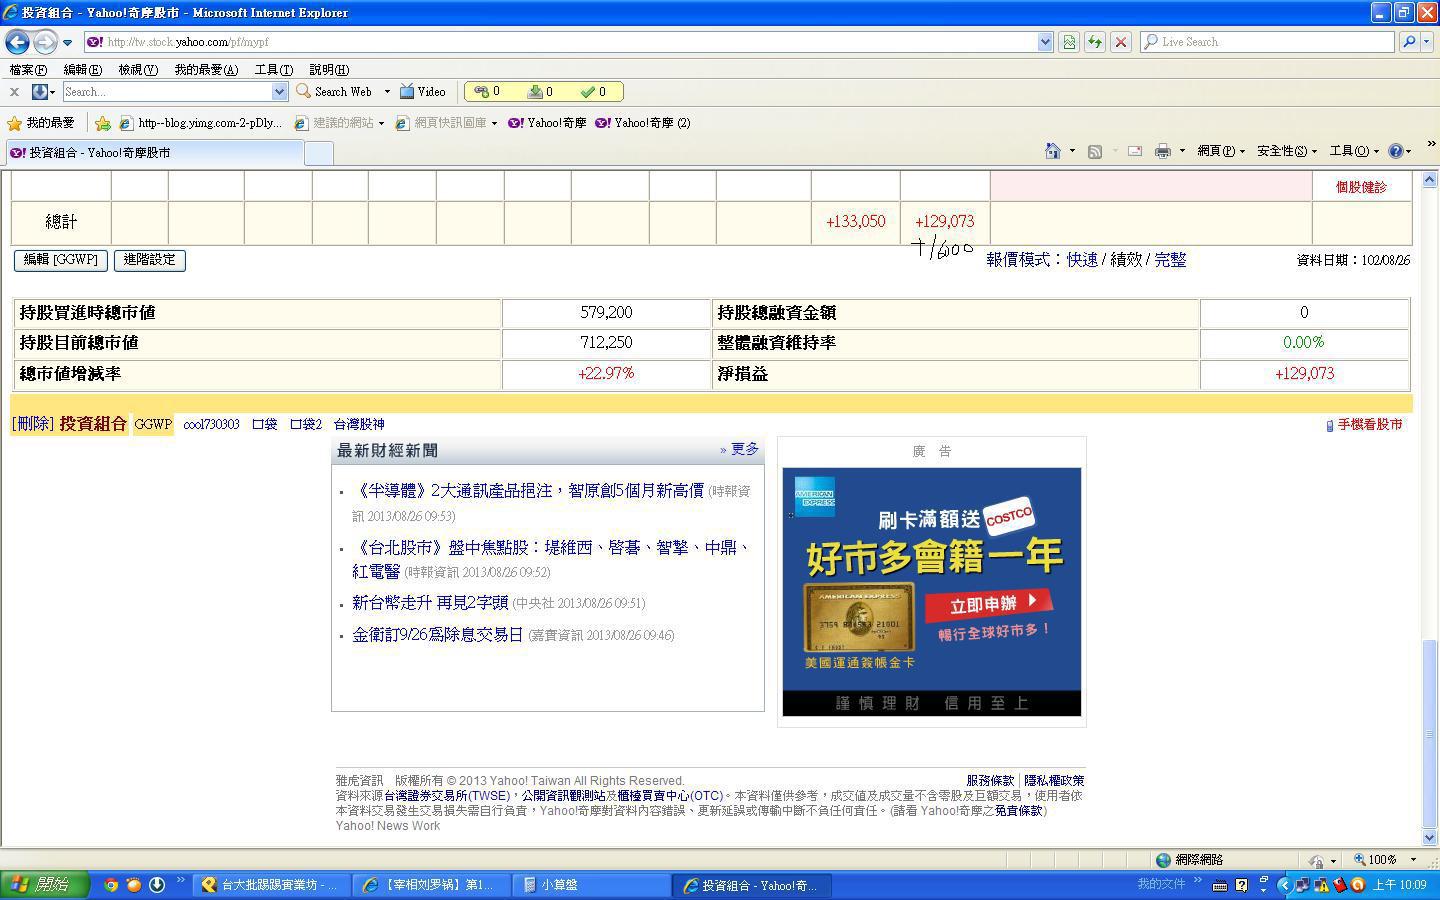Open the 檢視 menu
Image resolution: width=1440 pixels, height=900 pixels.
point(137,70)
